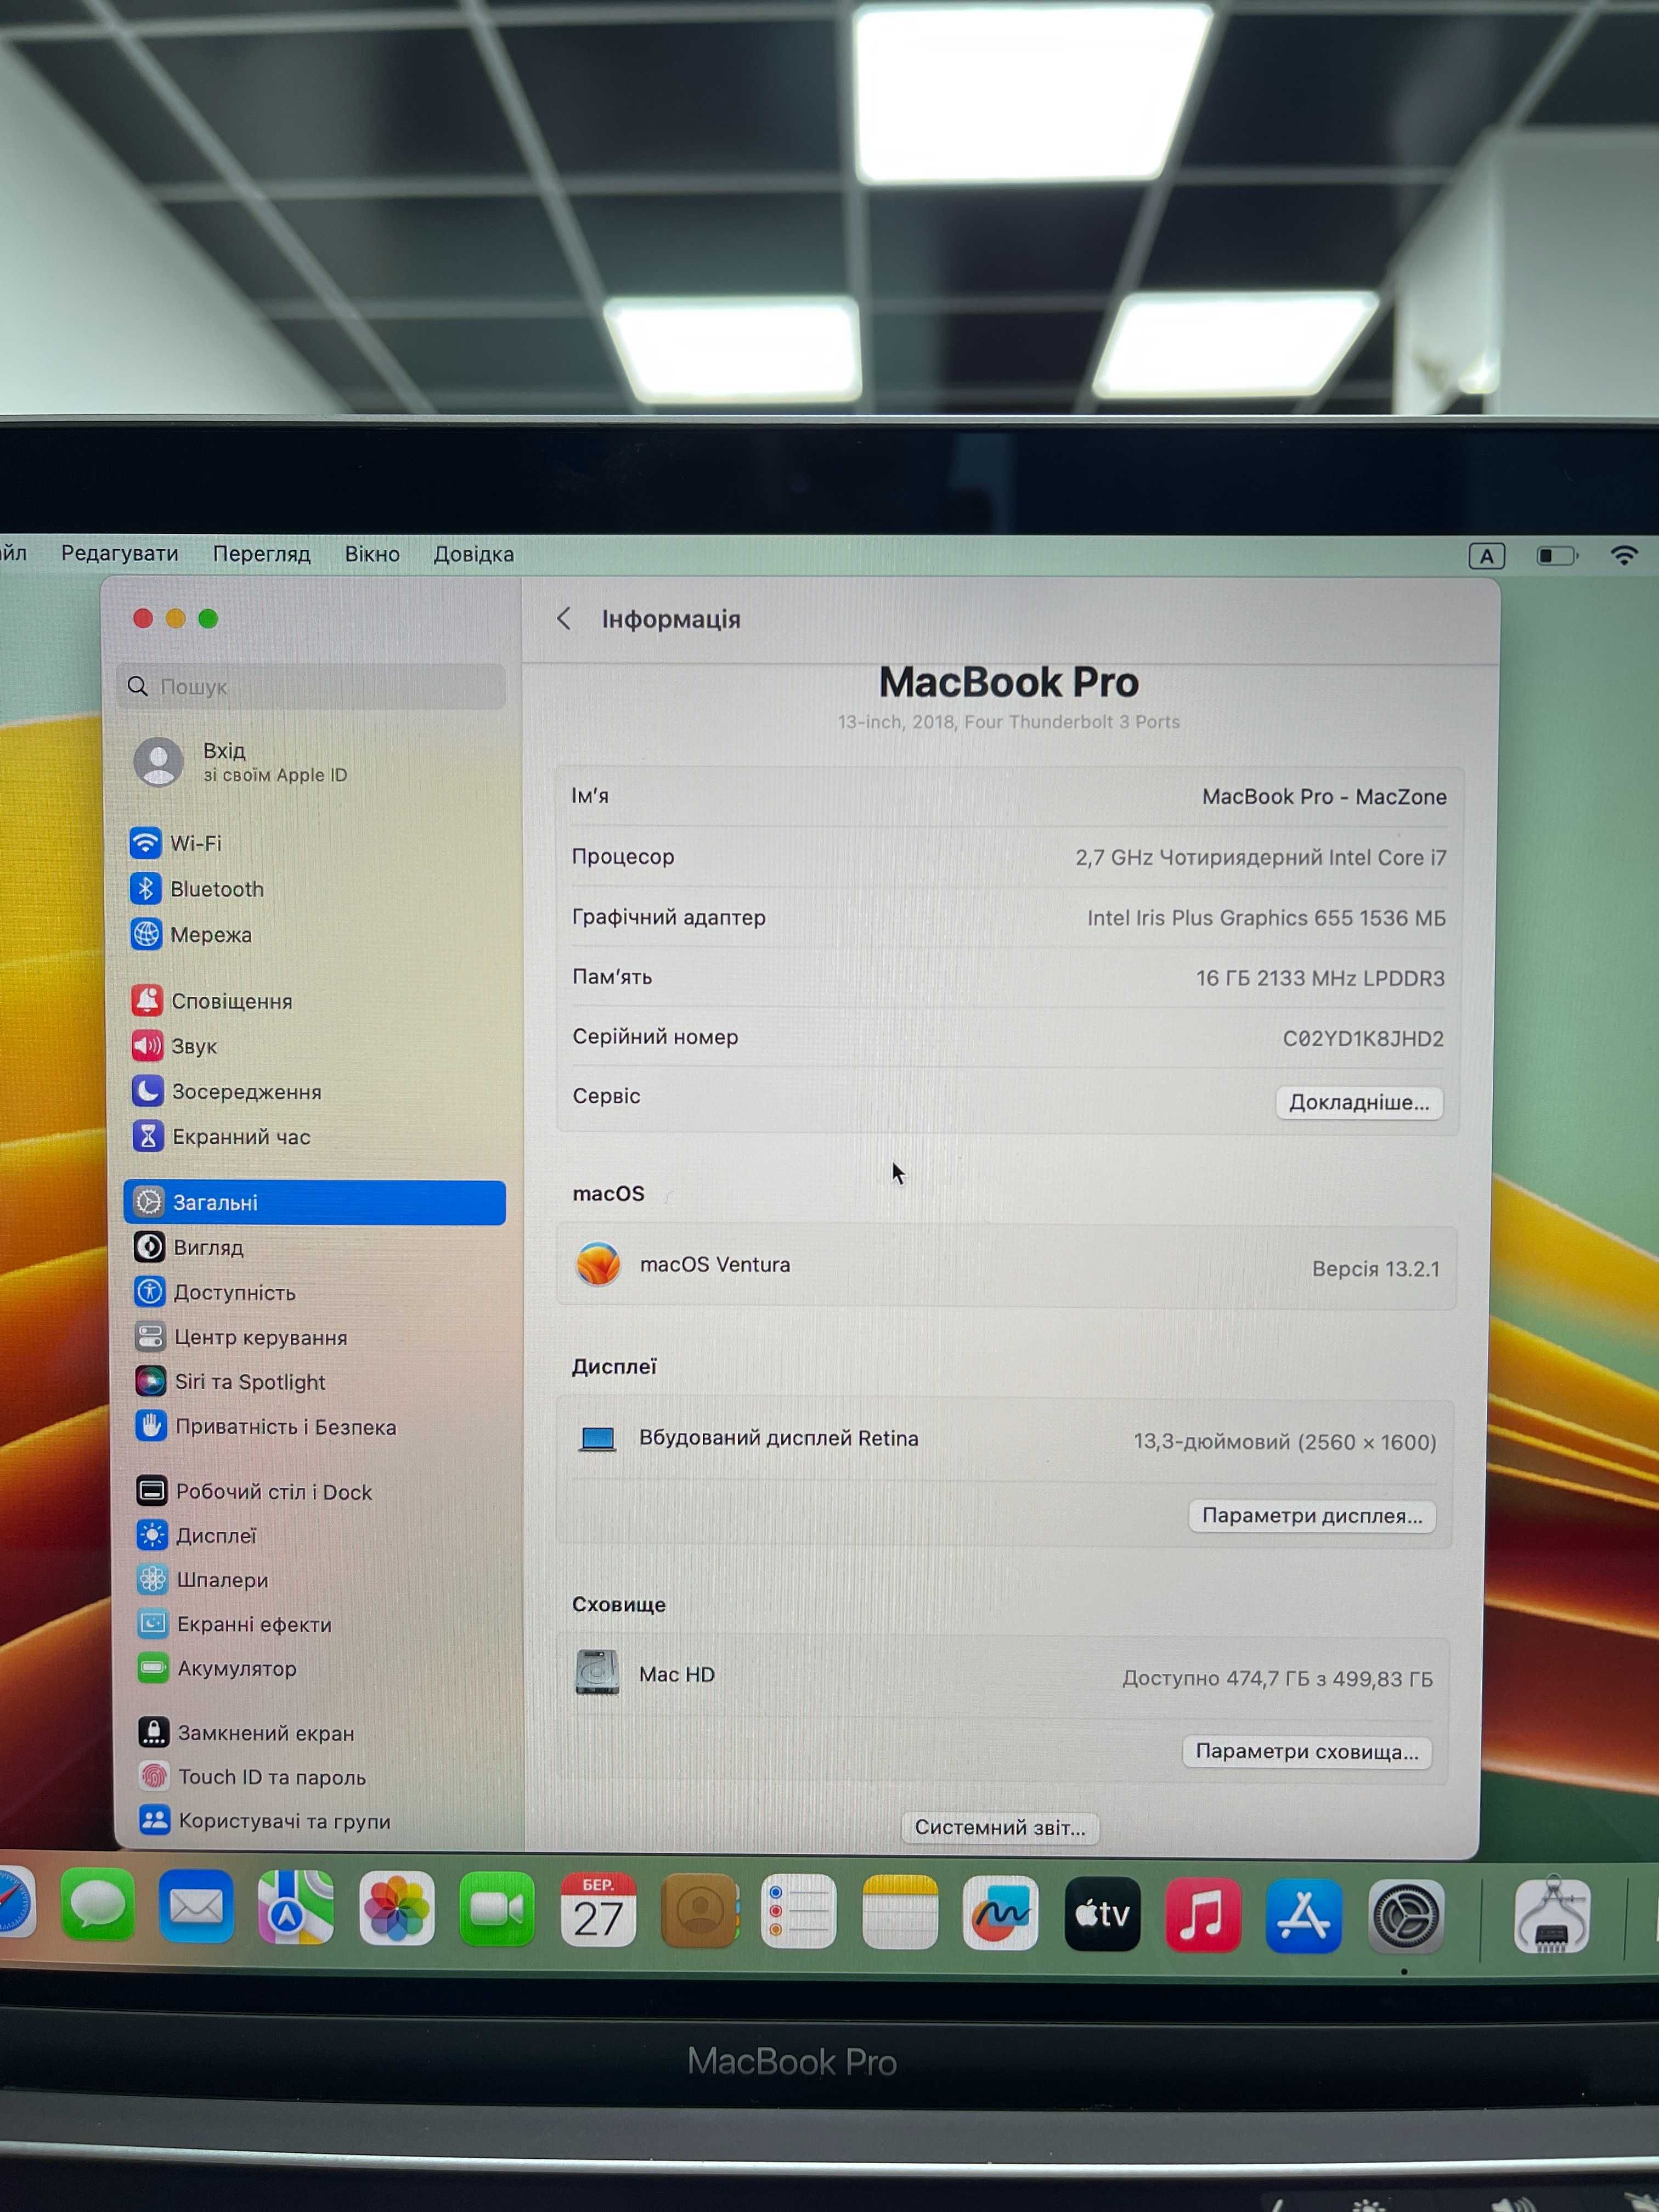Image resolution: width=1659 pixels, height=2212 pixels.
Task: Open System Settings from the Dock
Action: click(1406, 1917)
